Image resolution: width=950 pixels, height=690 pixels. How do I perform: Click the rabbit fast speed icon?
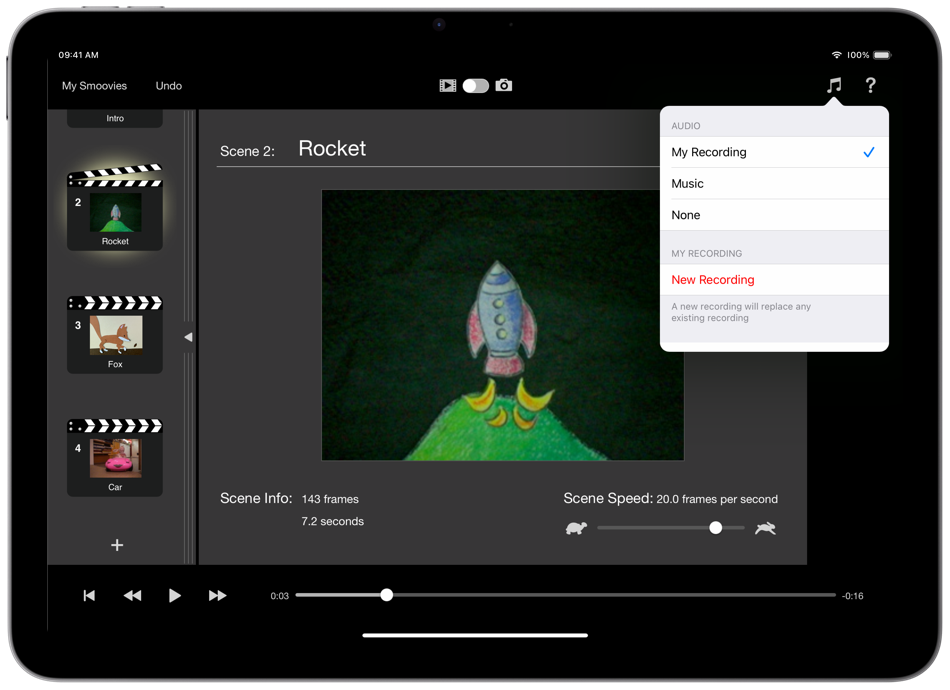click(x=765, y=528)
